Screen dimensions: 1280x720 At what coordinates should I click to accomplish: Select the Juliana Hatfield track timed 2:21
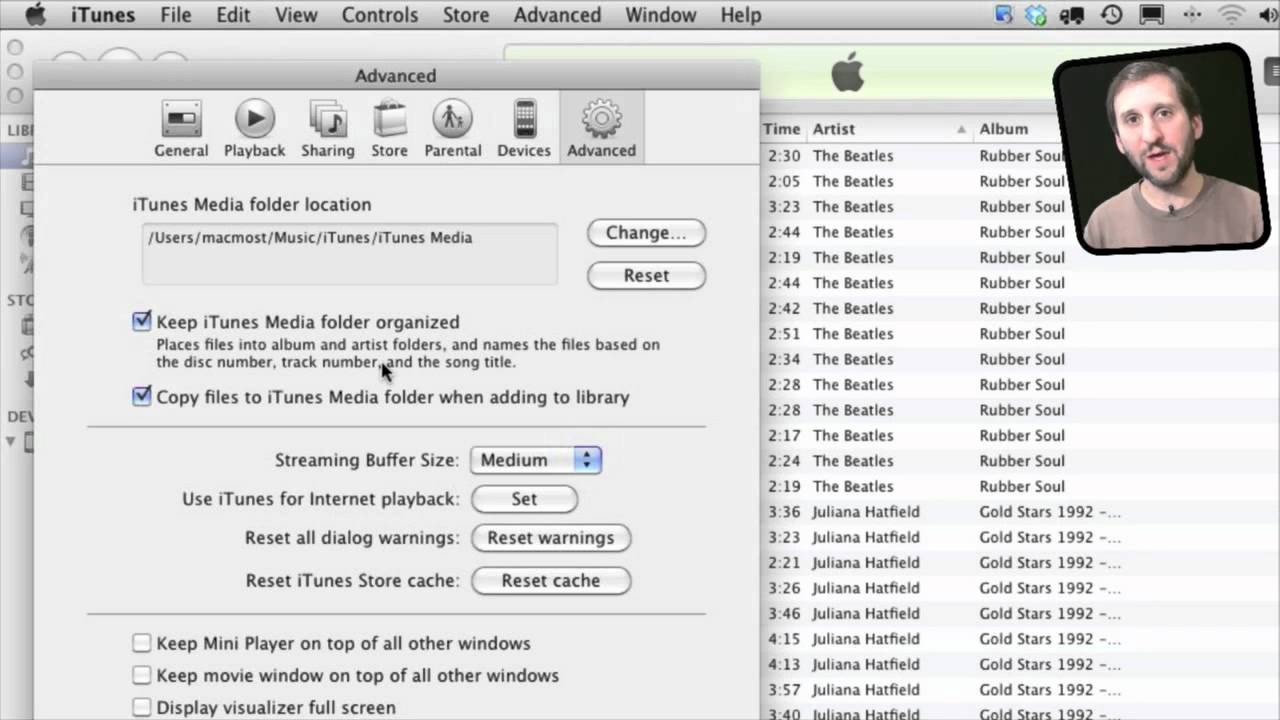click(1020, 562)
